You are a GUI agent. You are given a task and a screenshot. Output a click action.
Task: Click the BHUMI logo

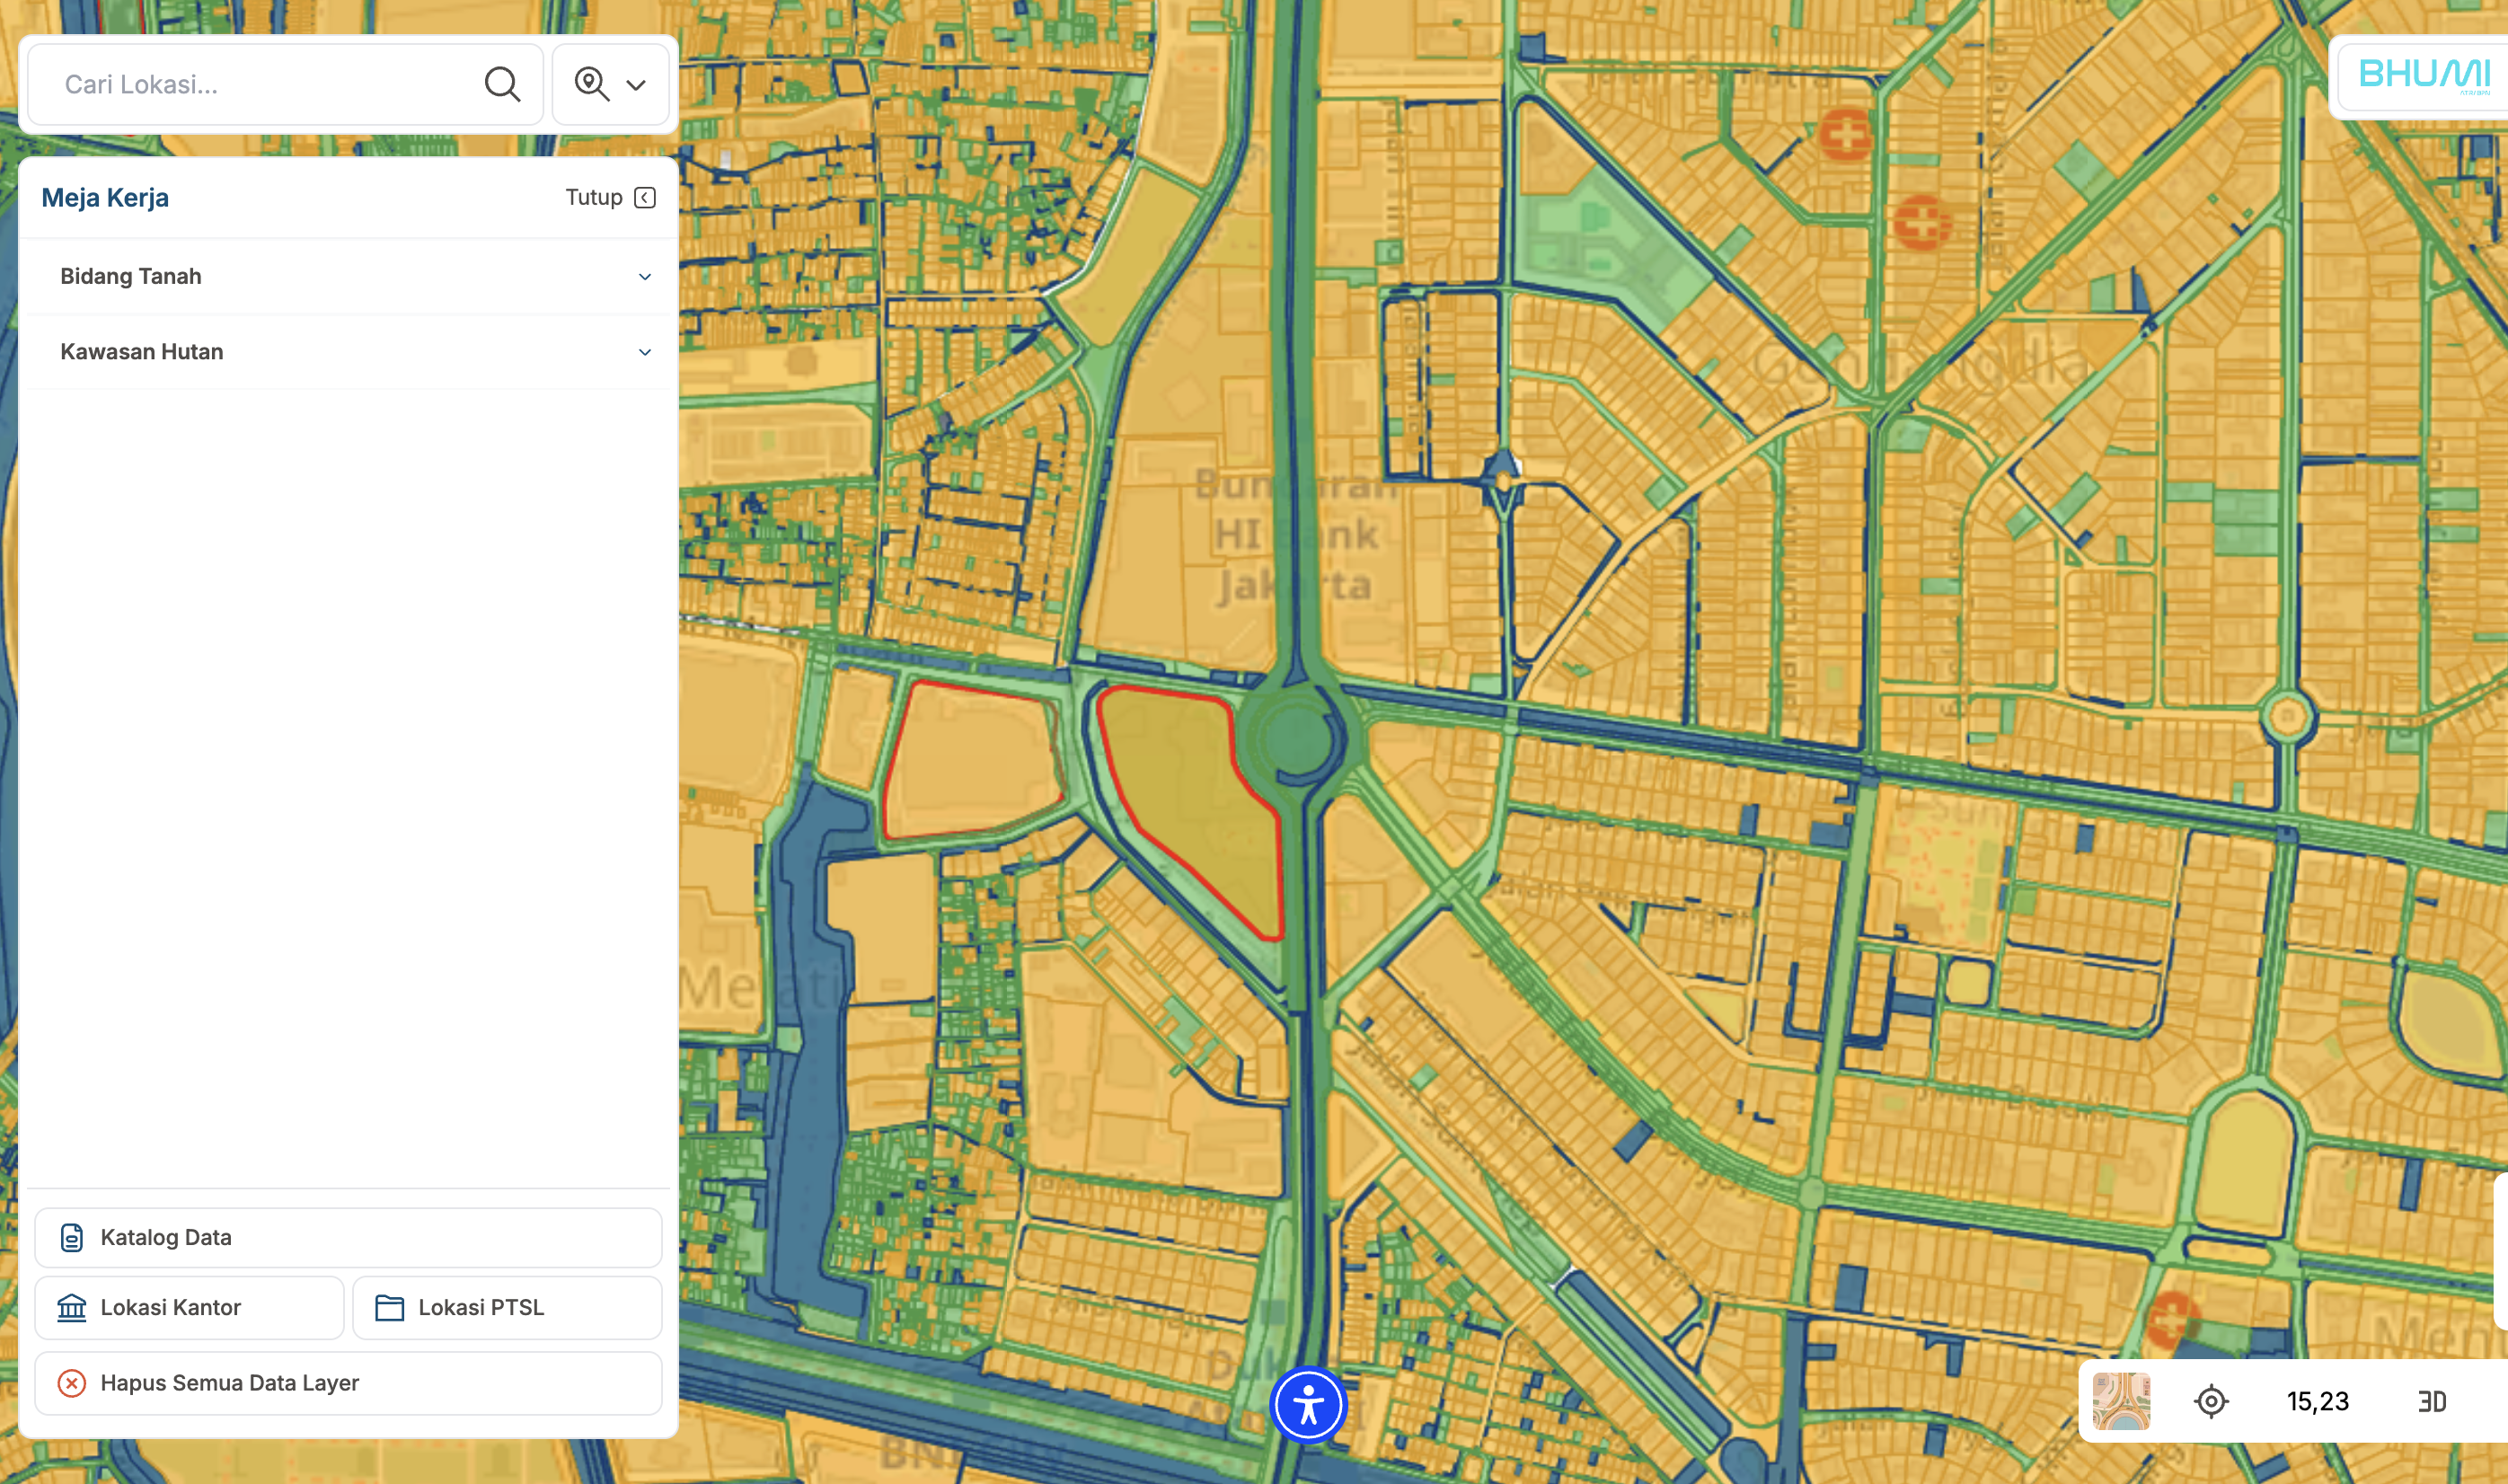(x=2424, y=75)
